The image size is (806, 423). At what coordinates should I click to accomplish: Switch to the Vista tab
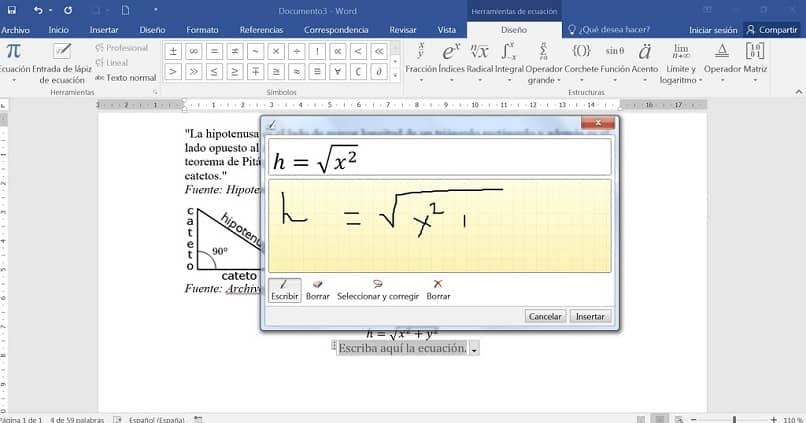(x=447, y=30)
